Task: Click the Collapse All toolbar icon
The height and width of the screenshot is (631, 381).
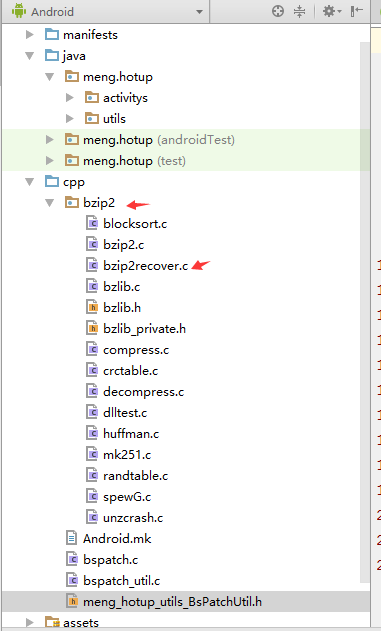Action: (x=299, y=11)
